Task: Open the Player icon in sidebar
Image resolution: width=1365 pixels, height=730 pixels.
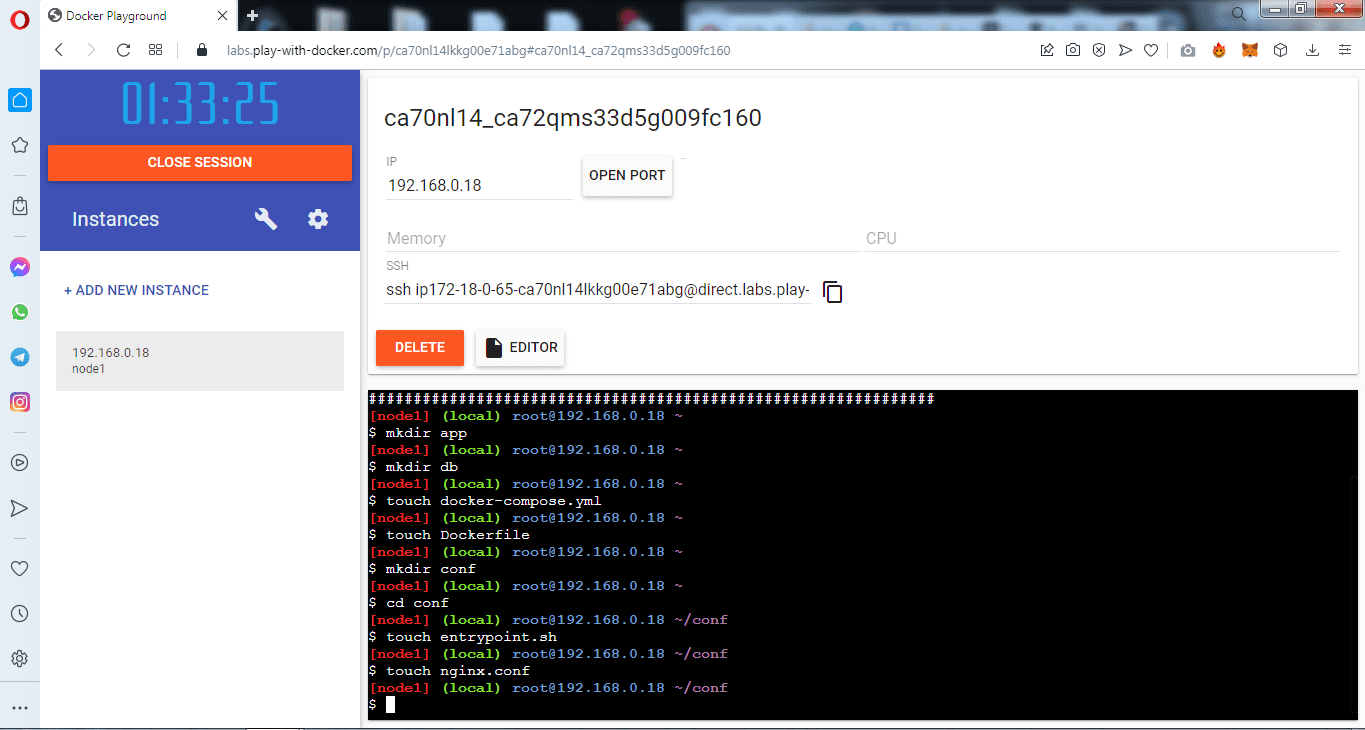Action: point(19,463)
